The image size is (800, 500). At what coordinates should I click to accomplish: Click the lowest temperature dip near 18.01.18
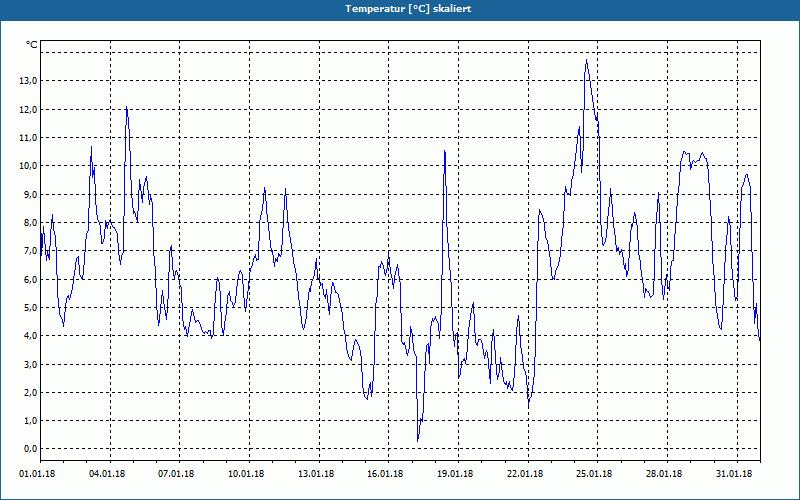tap(418, 440)
